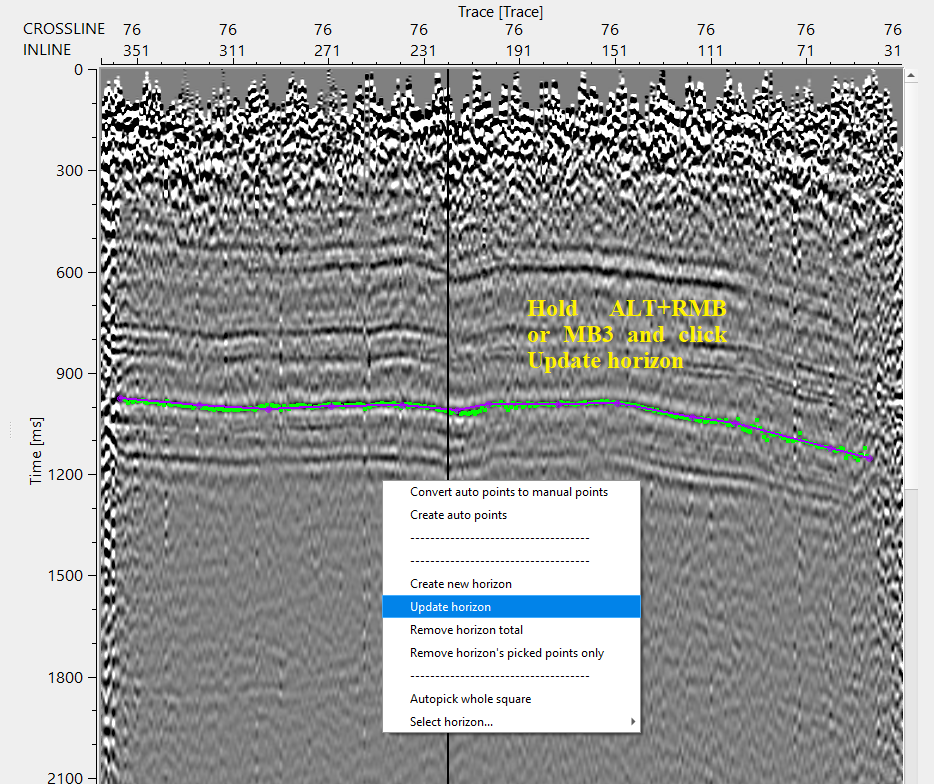Expand Select horizon submenu arrow
This screenshot has width=934, height=784.
coord(631,722)
